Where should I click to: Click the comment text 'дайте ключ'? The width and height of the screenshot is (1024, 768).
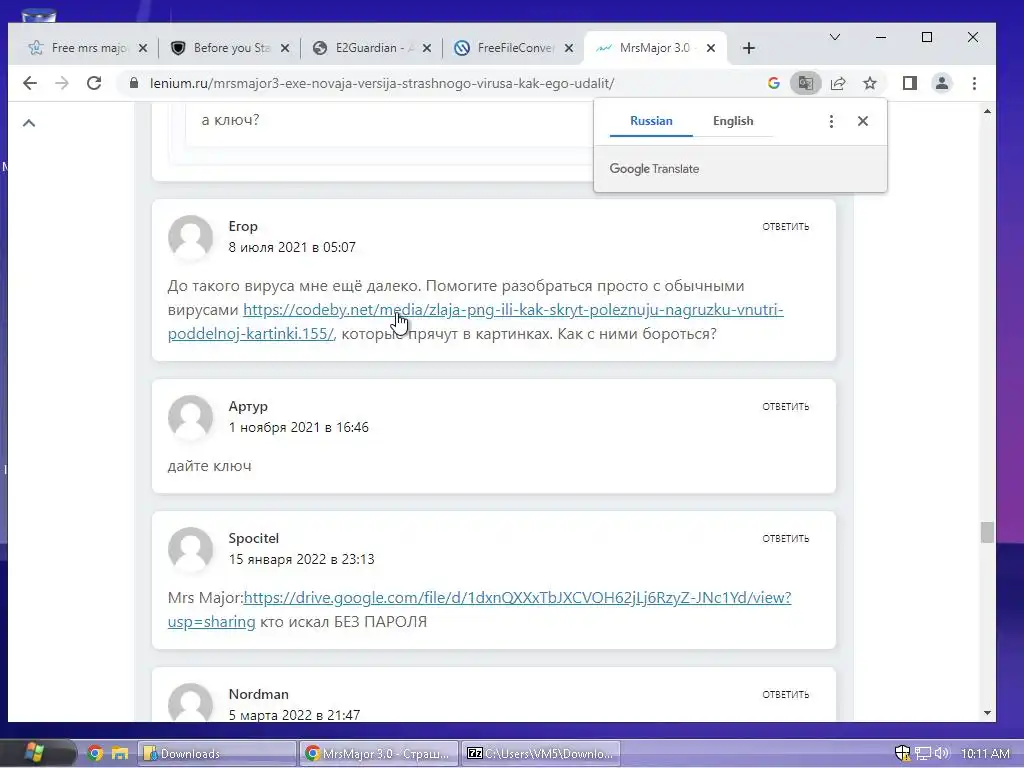(x=210, y=466)
